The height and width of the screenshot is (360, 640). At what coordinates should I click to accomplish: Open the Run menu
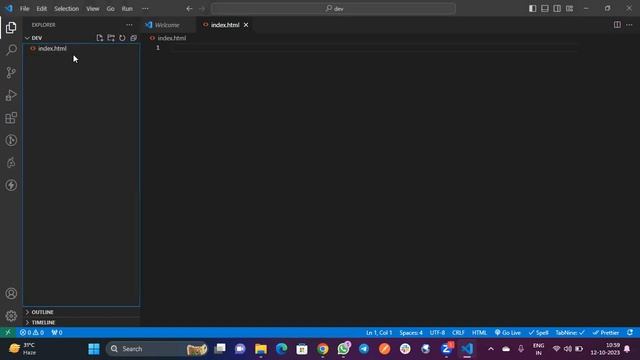[127, 9]
